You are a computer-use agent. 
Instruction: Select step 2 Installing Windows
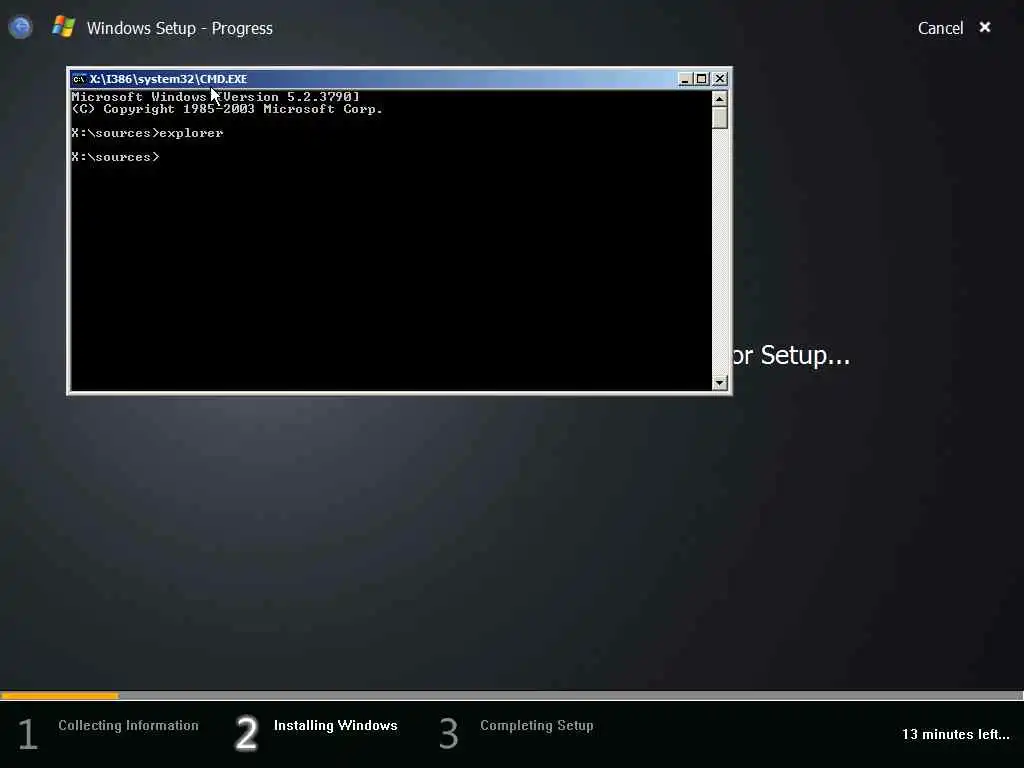tap(317, 732)
